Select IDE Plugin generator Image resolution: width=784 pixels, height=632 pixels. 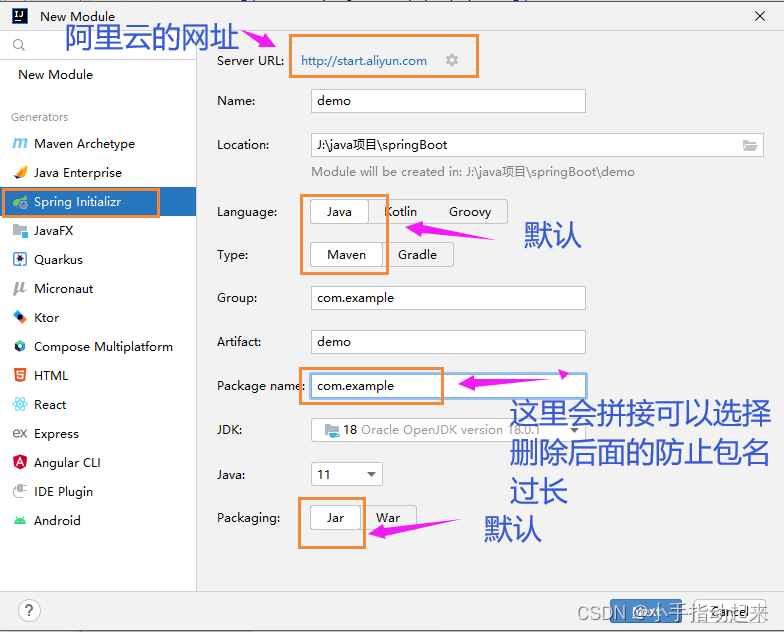(x=98, y=492)
